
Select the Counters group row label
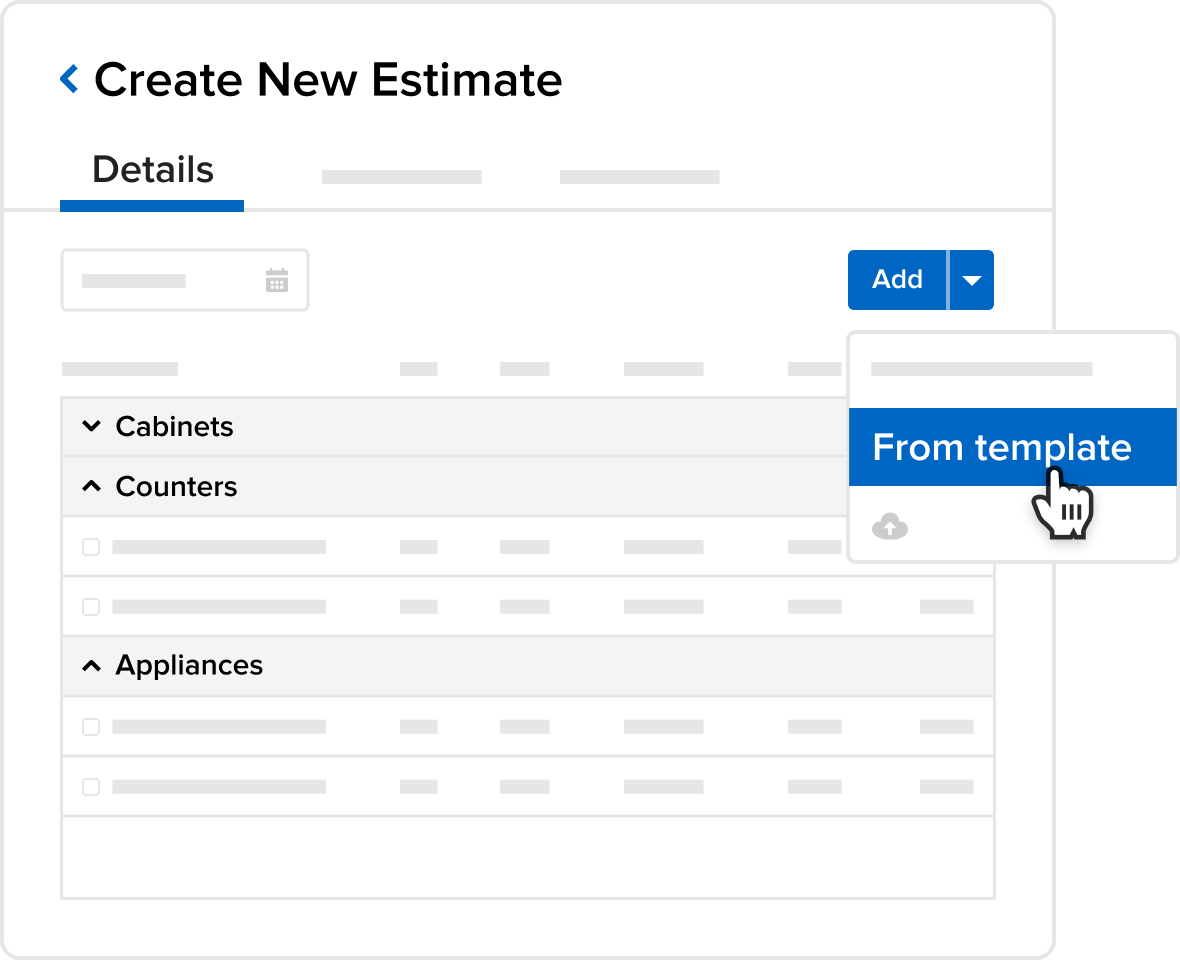pyautogui.click(x=176, y=487)
